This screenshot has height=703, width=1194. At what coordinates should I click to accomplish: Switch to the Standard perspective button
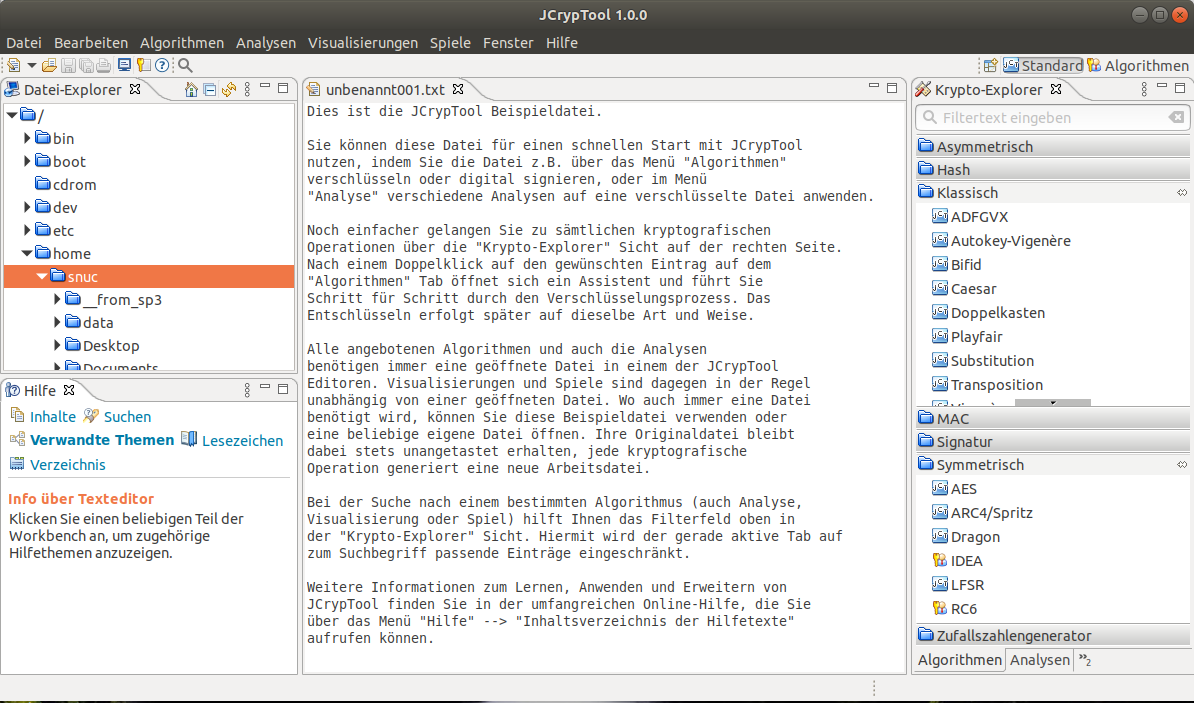point(1042,66)
